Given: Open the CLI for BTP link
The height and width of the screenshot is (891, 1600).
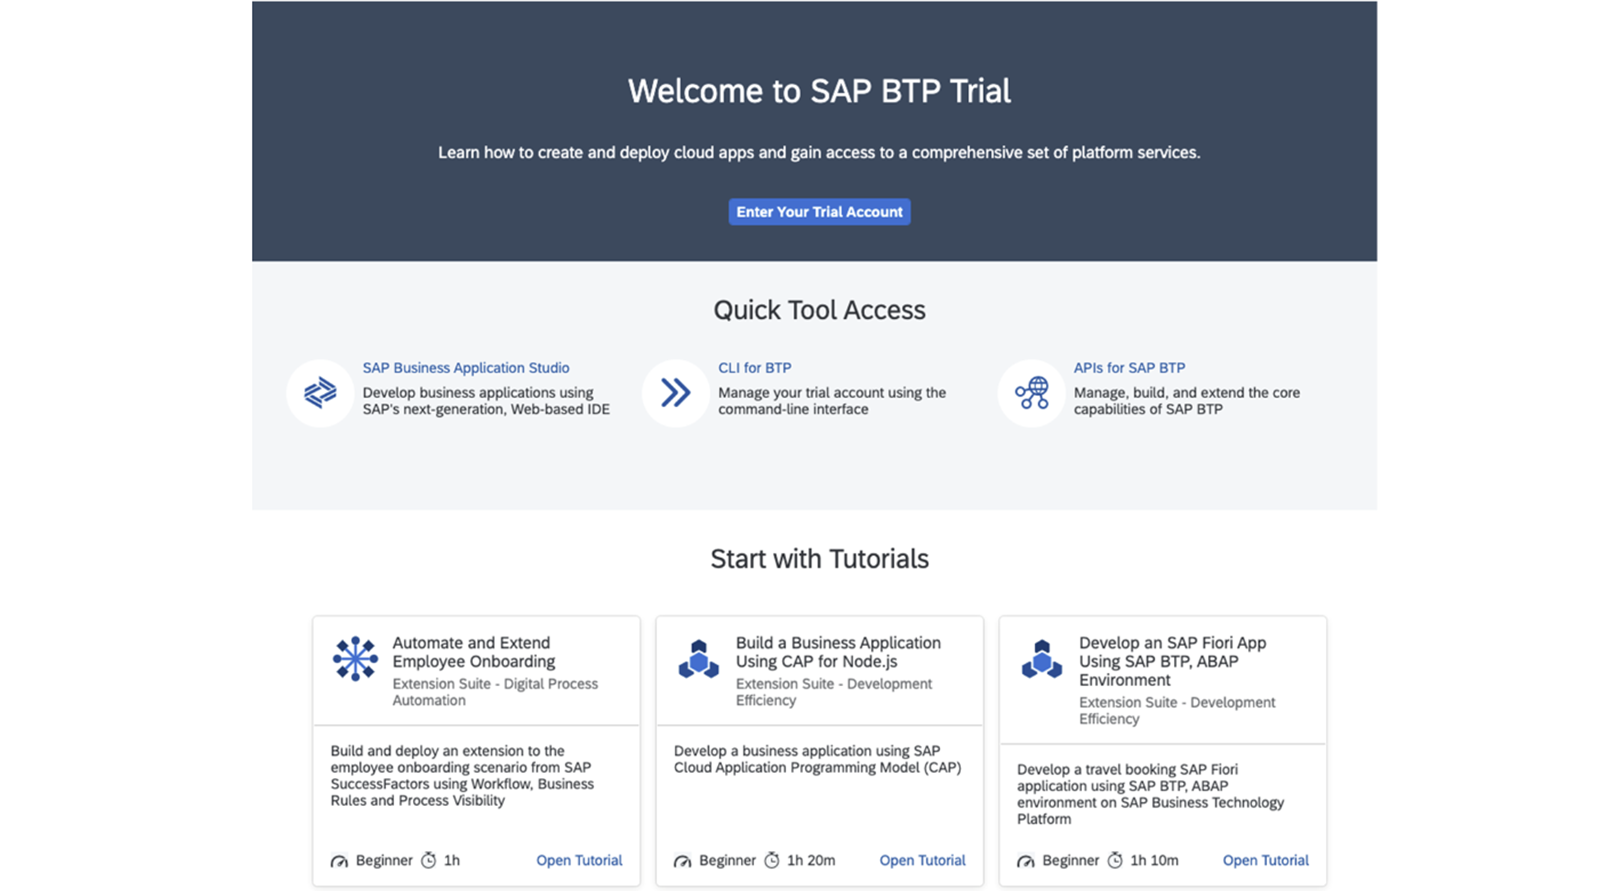Looking at the screenshot, I should click(x=754, y=368).
